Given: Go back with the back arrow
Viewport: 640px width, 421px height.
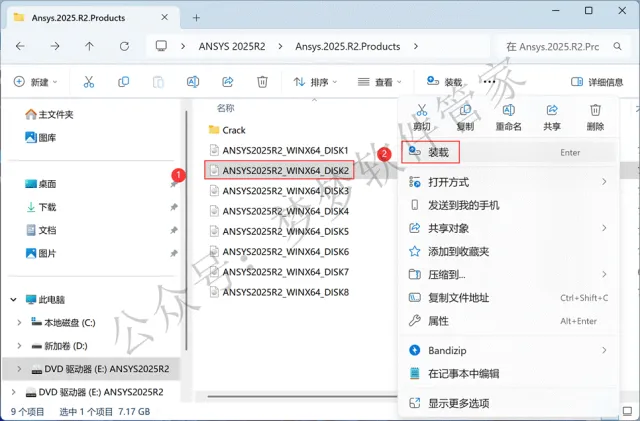Looking at the screenshot, I should 20,46.
